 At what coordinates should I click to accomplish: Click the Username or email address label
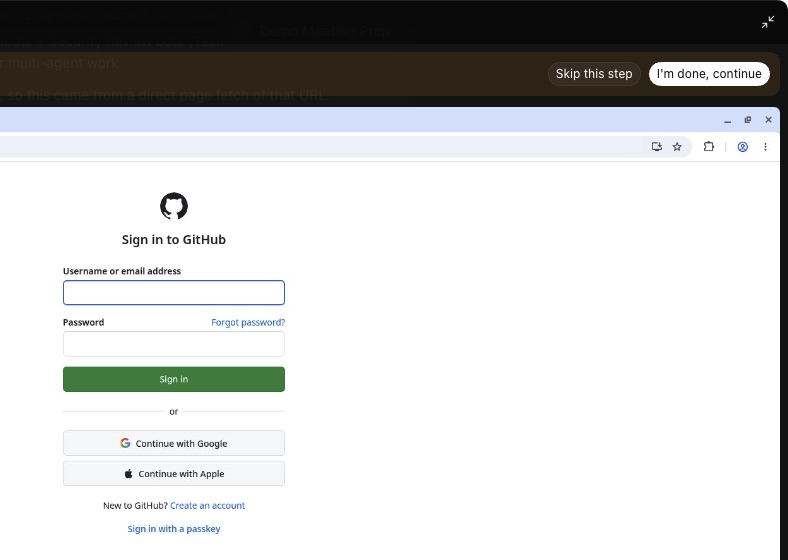click(x=122, y=271)
